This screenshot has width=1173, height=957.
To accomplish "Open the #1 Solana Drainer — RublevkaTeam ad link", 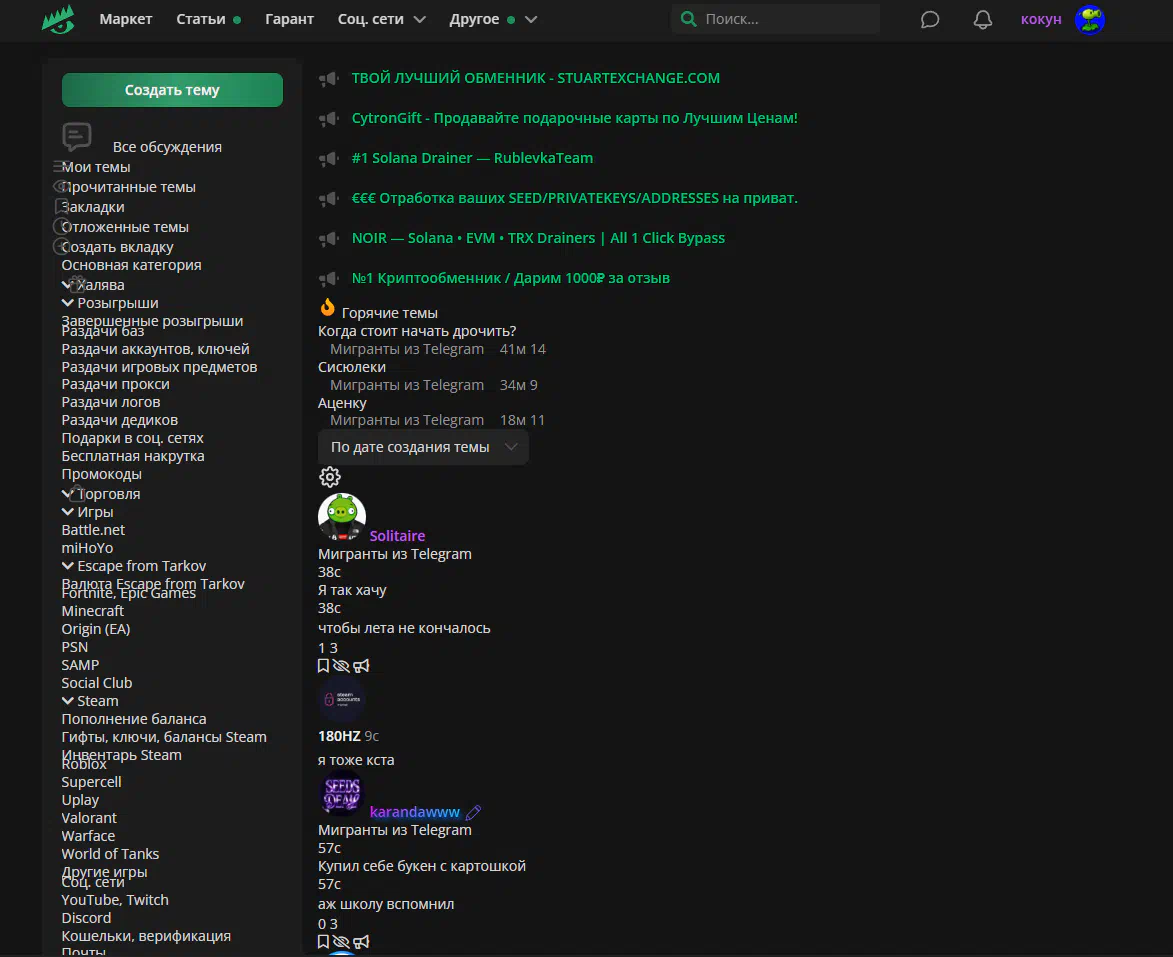I will pos(472,158).
